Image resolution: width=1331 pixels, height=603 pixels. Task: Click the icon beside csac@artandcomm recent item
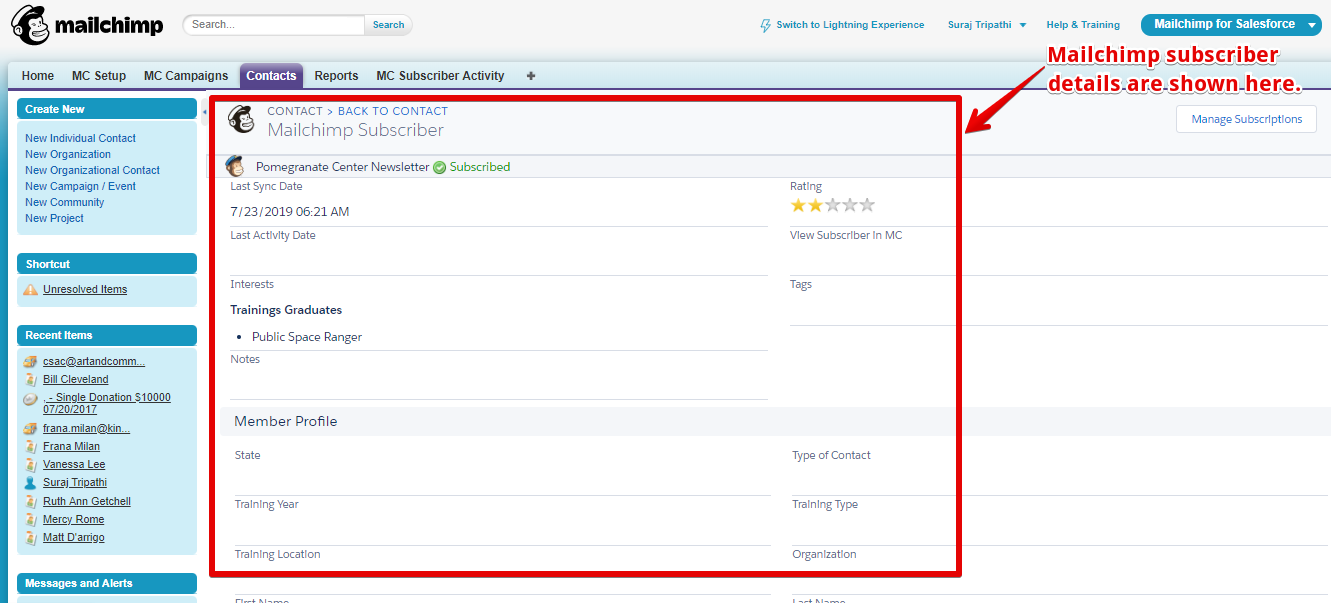tap(31, 360)
